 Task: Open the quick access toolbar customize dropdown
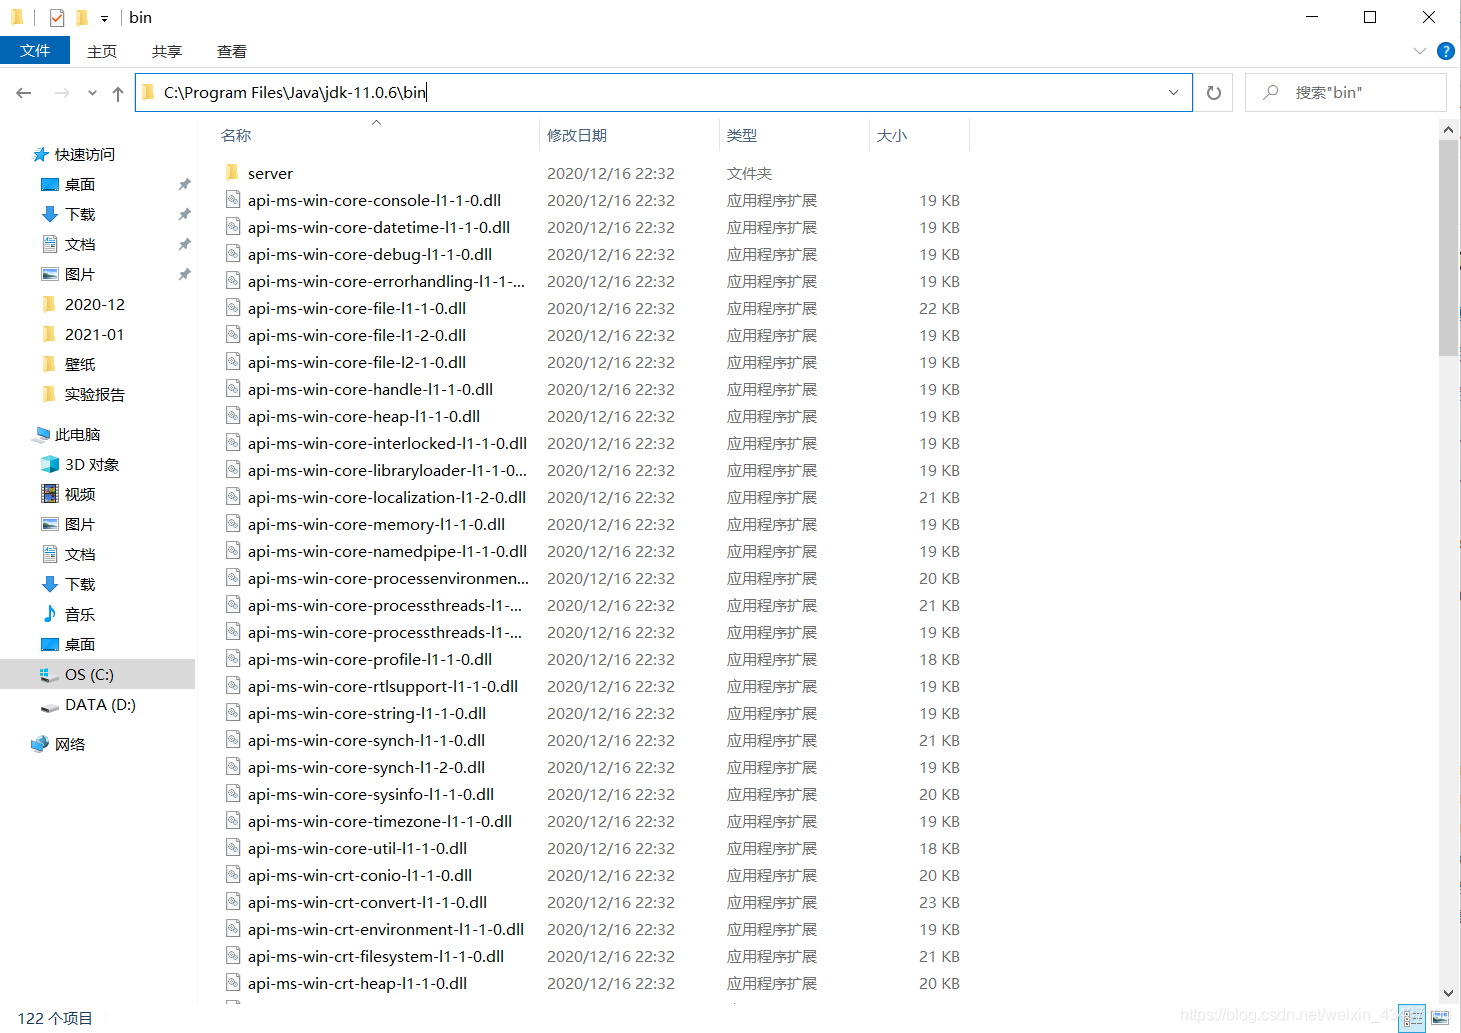pos(104,18)
